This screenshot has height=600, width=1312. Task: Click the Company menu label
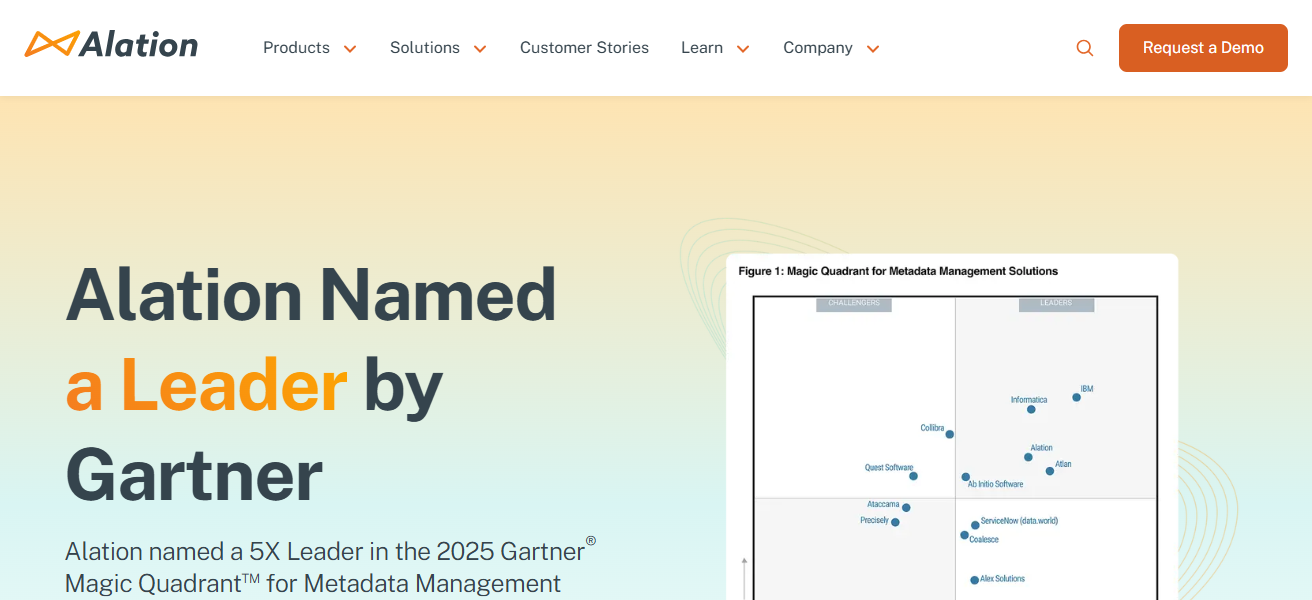point(818,48)
